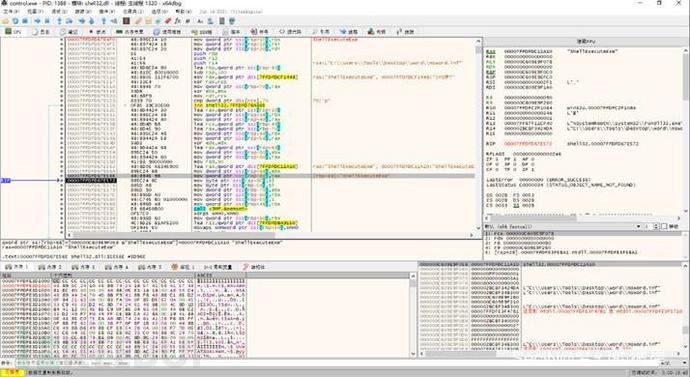This screenshot has width=690, height=377.
Task: Click the step into toolbar icon
Action: click(59, 21)
